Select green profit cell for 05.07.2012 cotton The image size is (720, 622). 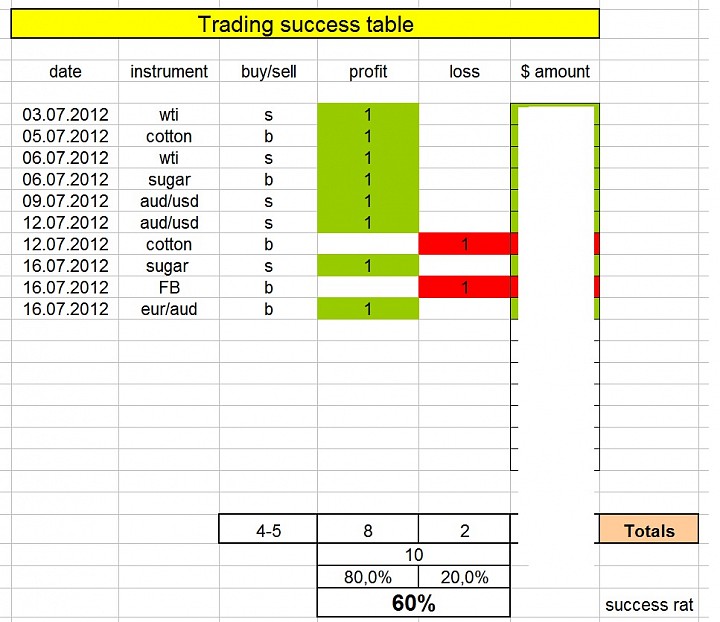[x=368, y=136]
